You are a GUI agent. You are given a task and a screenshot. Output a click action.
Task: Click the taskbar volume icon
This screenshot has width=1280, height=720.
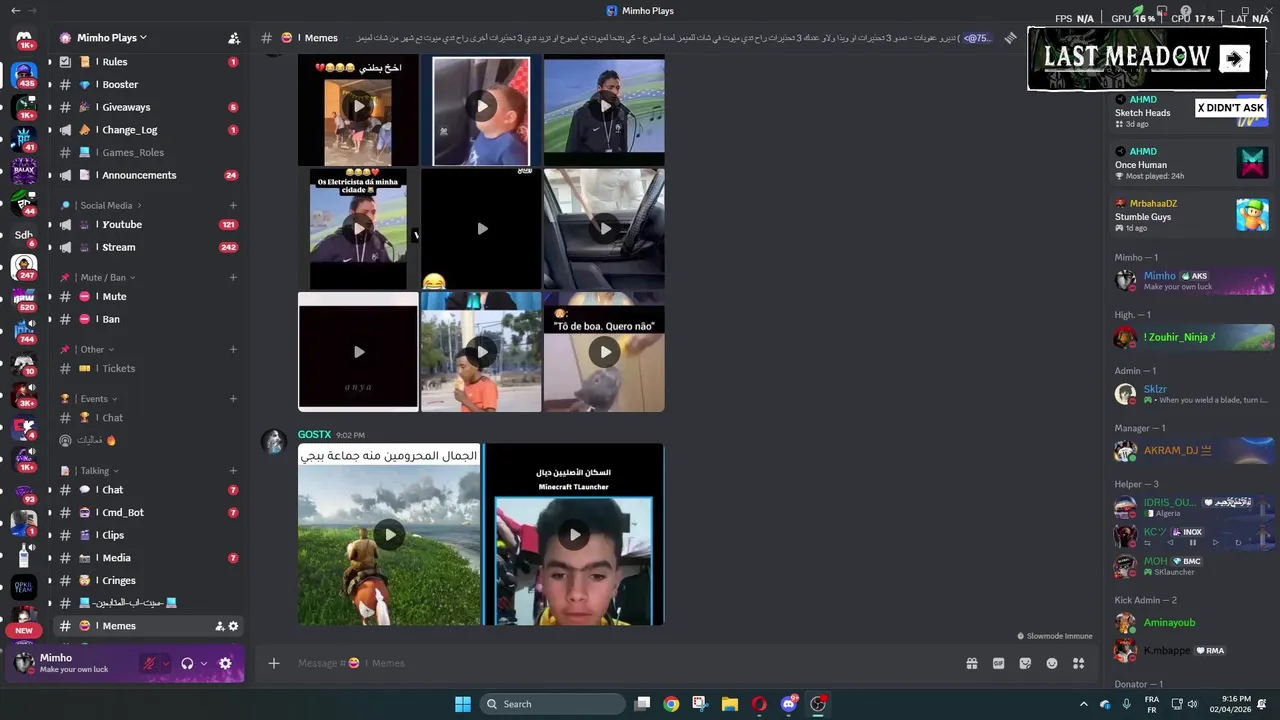coord(1195,704)
